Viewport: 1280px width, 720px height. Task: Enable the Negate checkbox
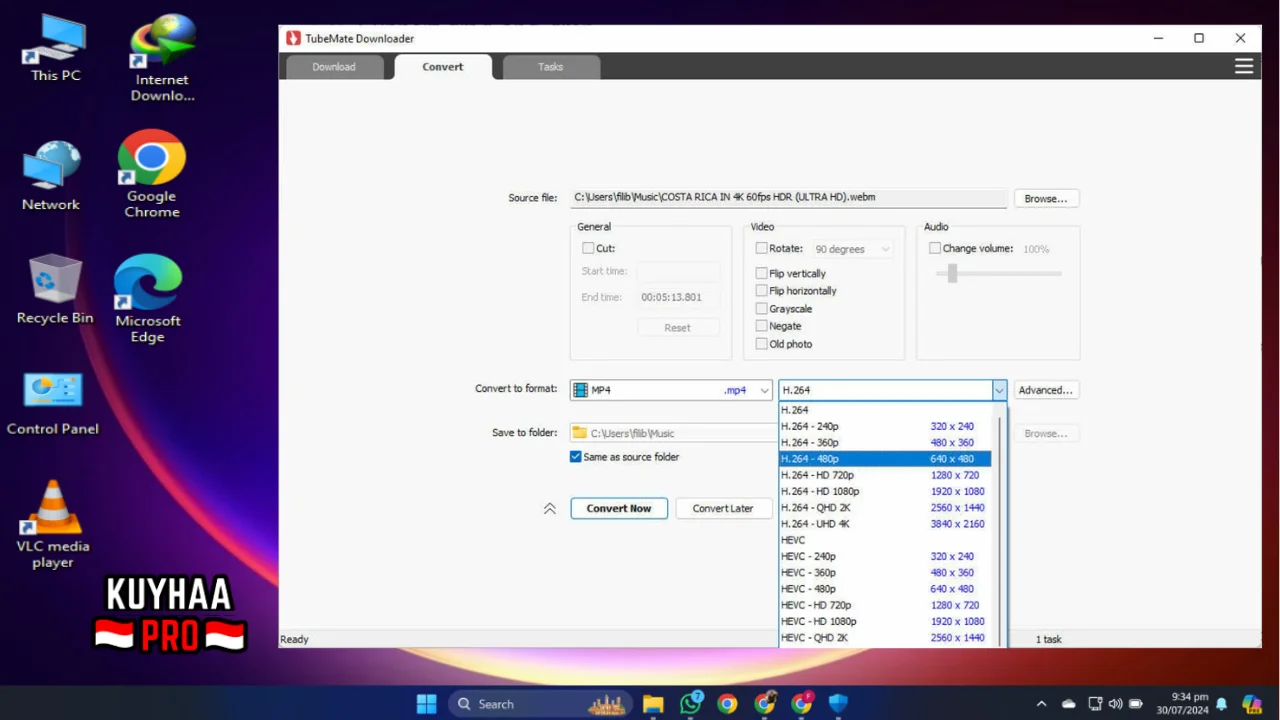tap(762, 326)
